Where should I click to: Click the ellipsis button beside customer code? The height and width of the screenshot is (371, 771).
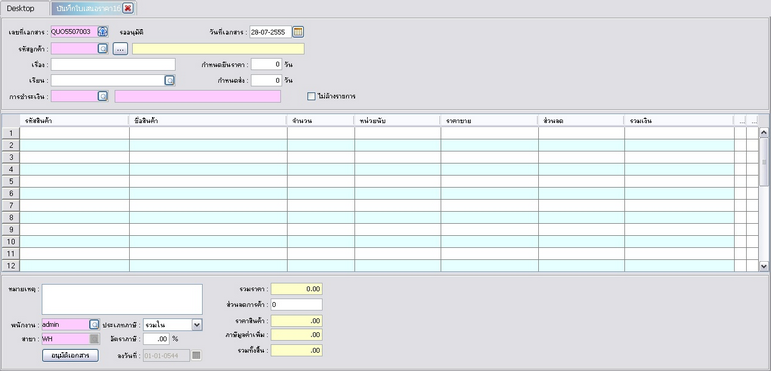[x=120, y=49]
